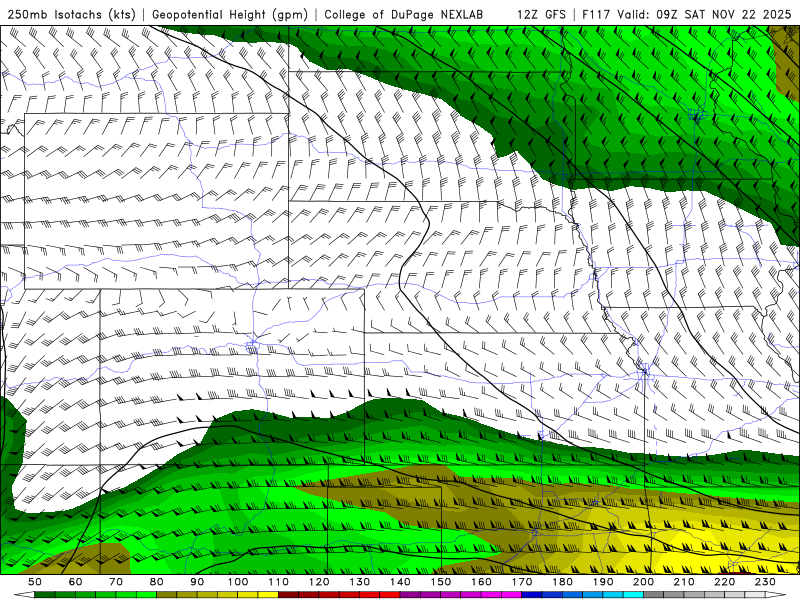This screenshot has width=800, height=600.
Task: Pick the 120 label on the isotach scale
Action: tap(319, 582)
